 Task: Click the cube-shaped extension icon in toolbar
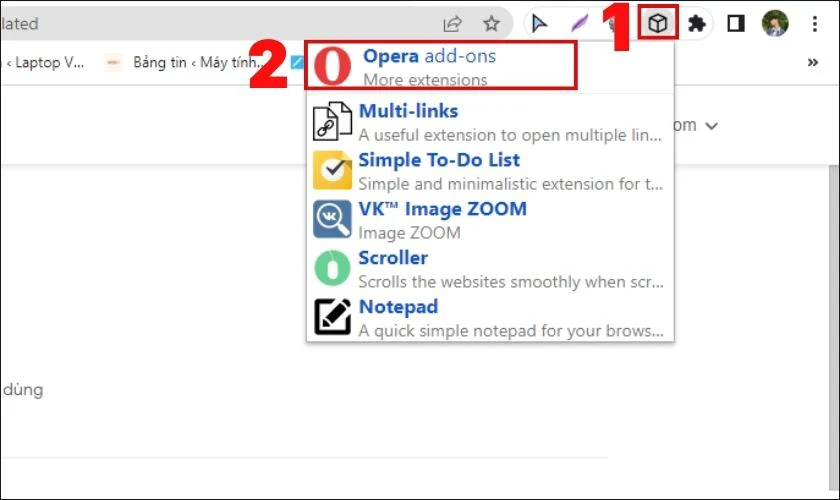tap(657, 23)
